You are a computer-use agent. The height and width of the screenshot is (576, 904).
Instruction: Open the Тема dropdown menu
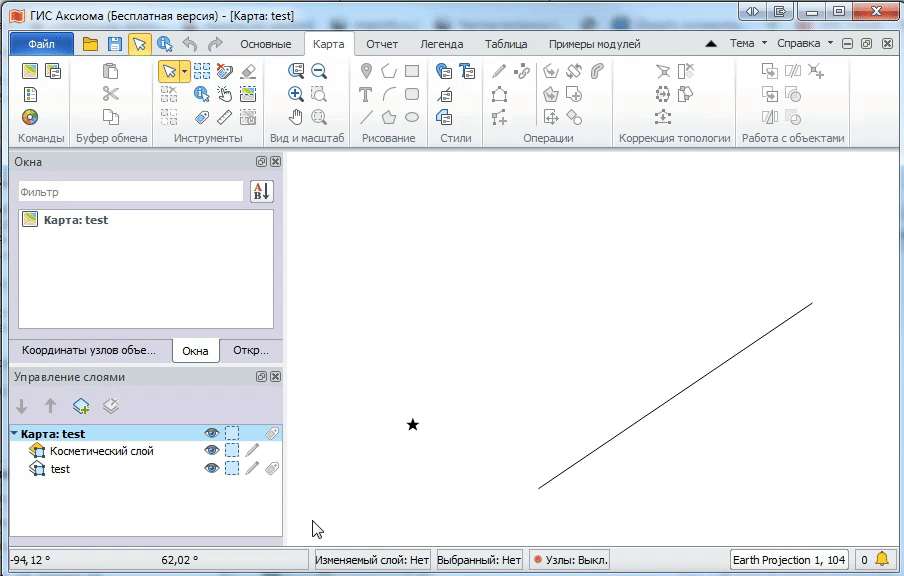[x=748, y=44]
